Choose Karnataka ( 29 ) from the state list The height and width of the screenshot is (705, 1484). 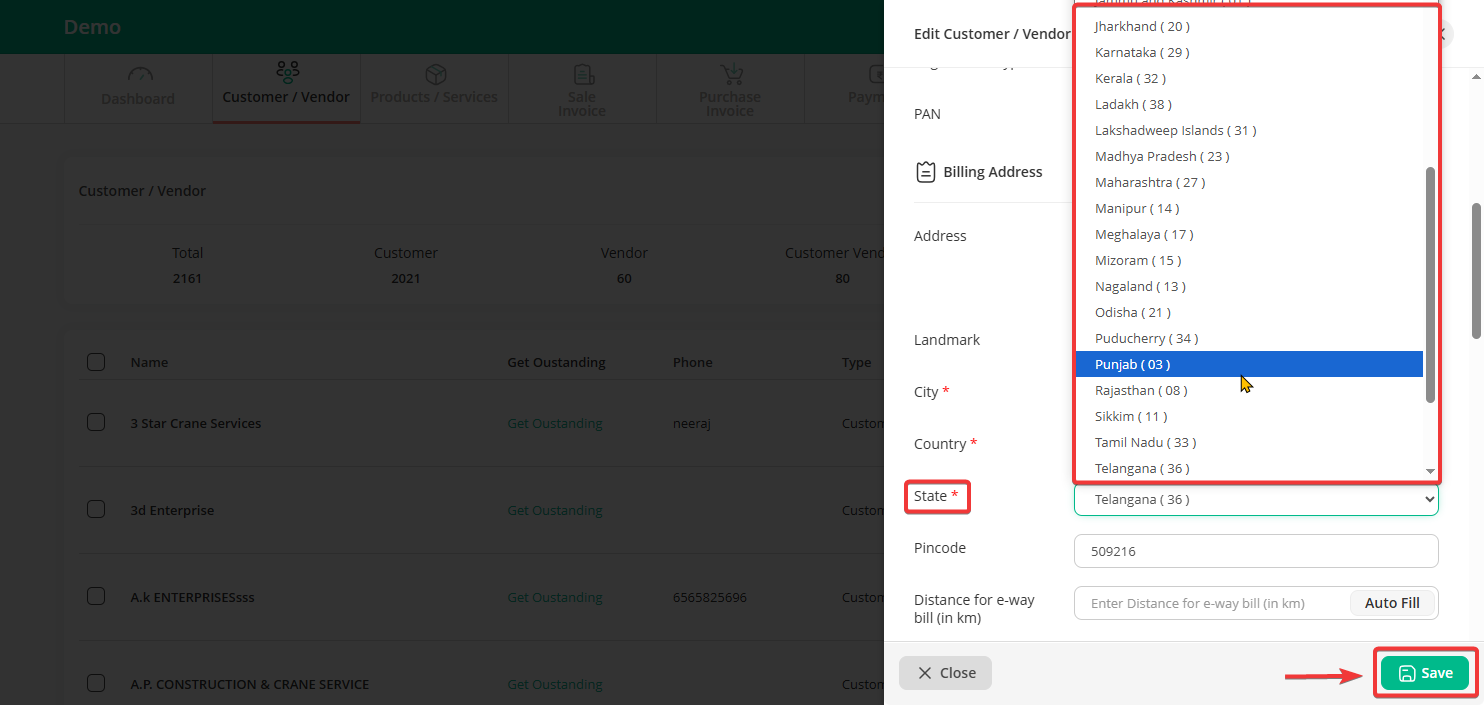point(1249,52)
